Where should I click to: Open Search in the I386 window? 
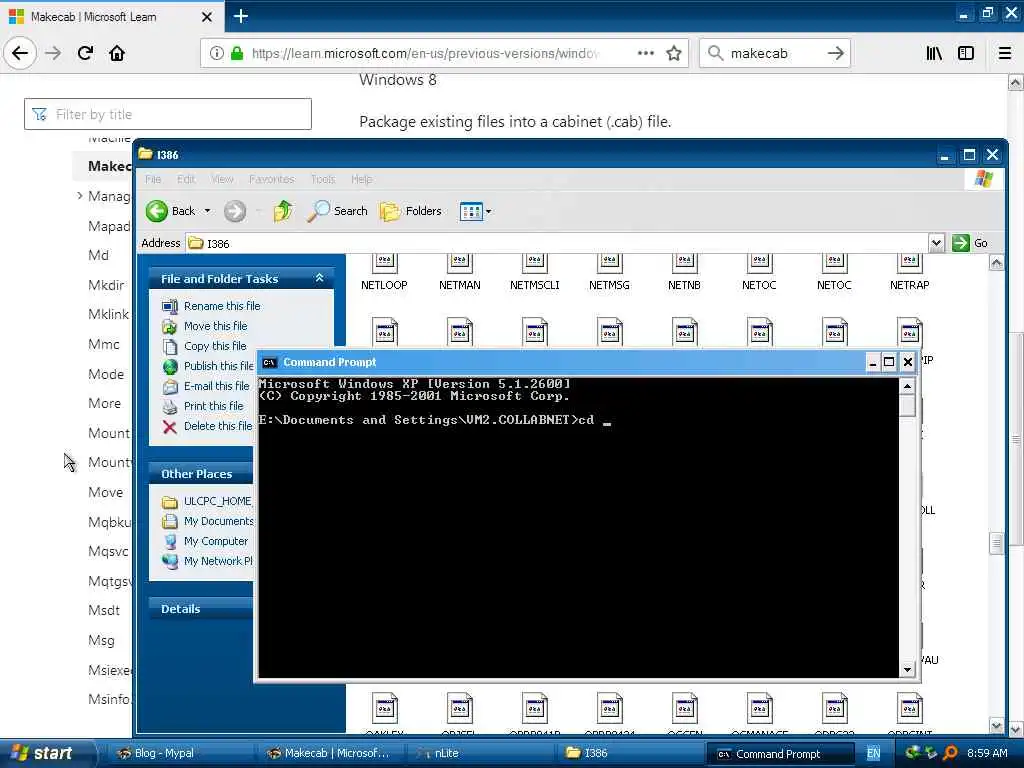337,211
